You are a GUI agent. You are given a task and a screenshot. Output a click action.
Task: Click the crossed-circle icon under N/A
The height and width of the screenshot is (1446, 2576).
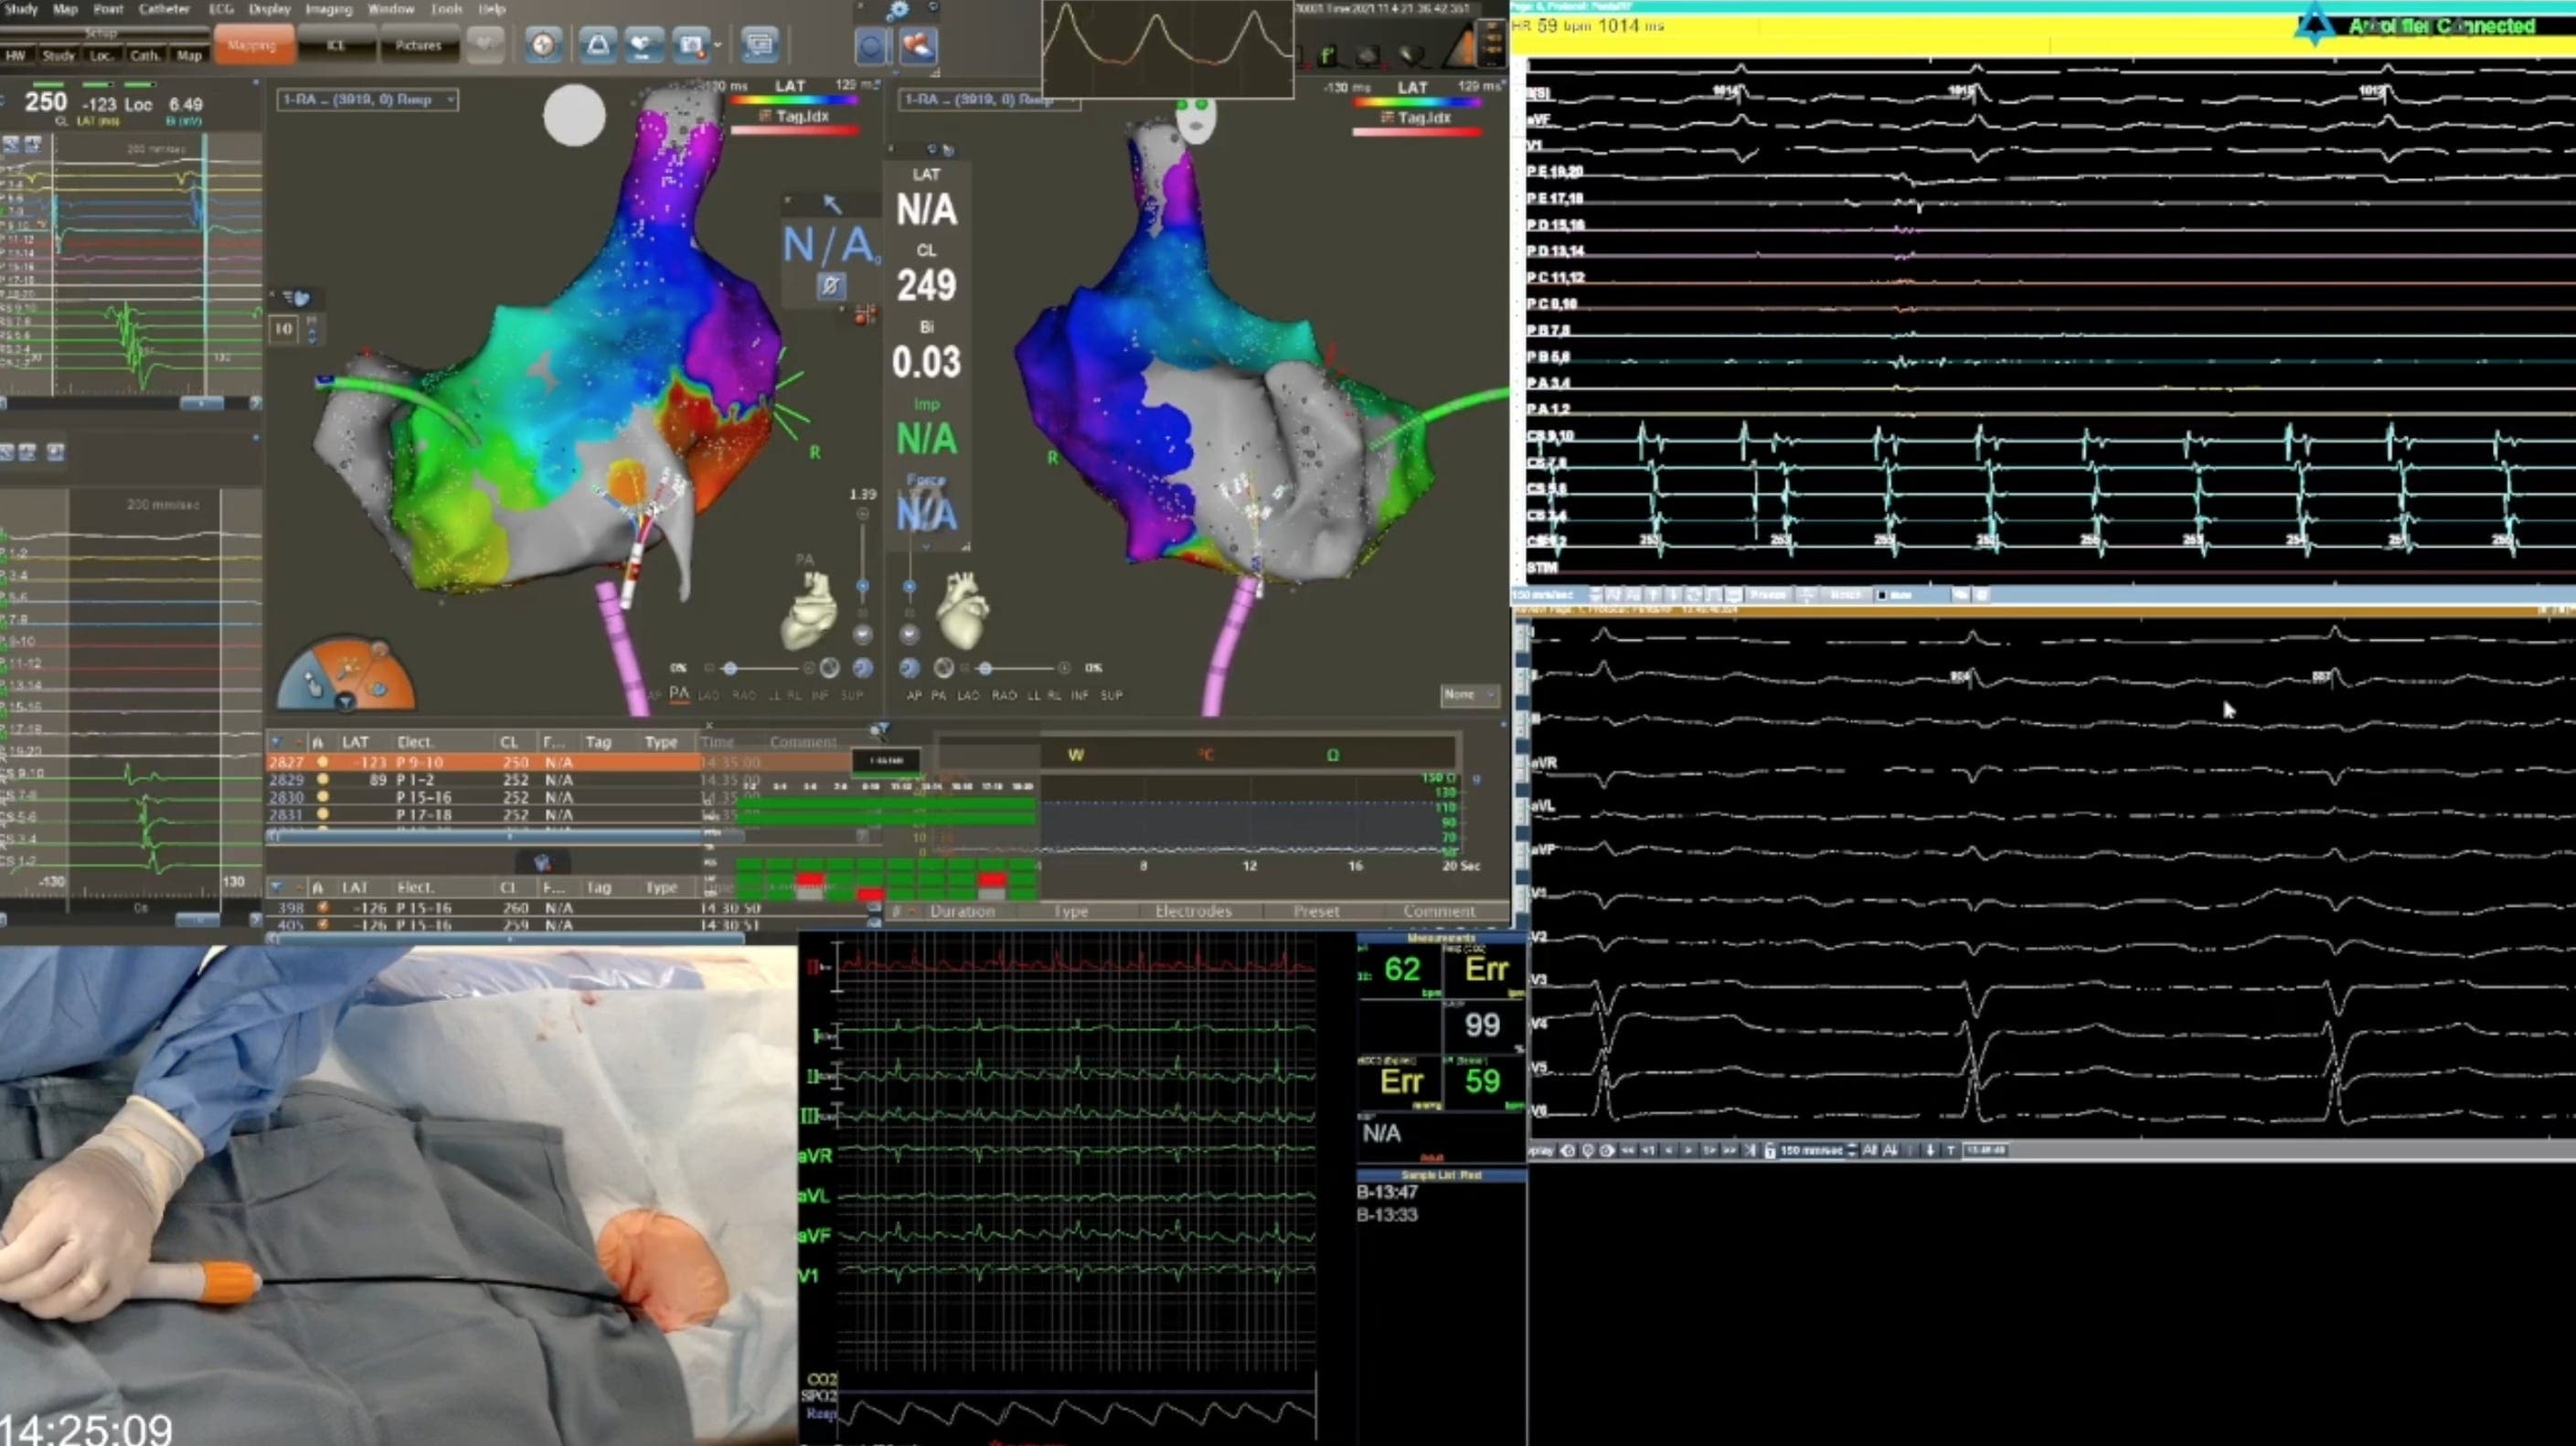click(830, 287)
